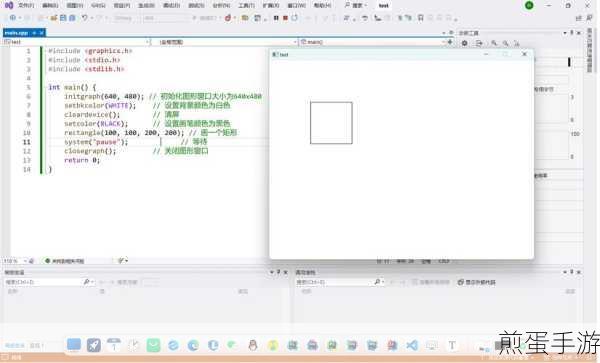Click the undo arrow in toolbar
The image size is (600, 363).
click(x=85, y=18)
